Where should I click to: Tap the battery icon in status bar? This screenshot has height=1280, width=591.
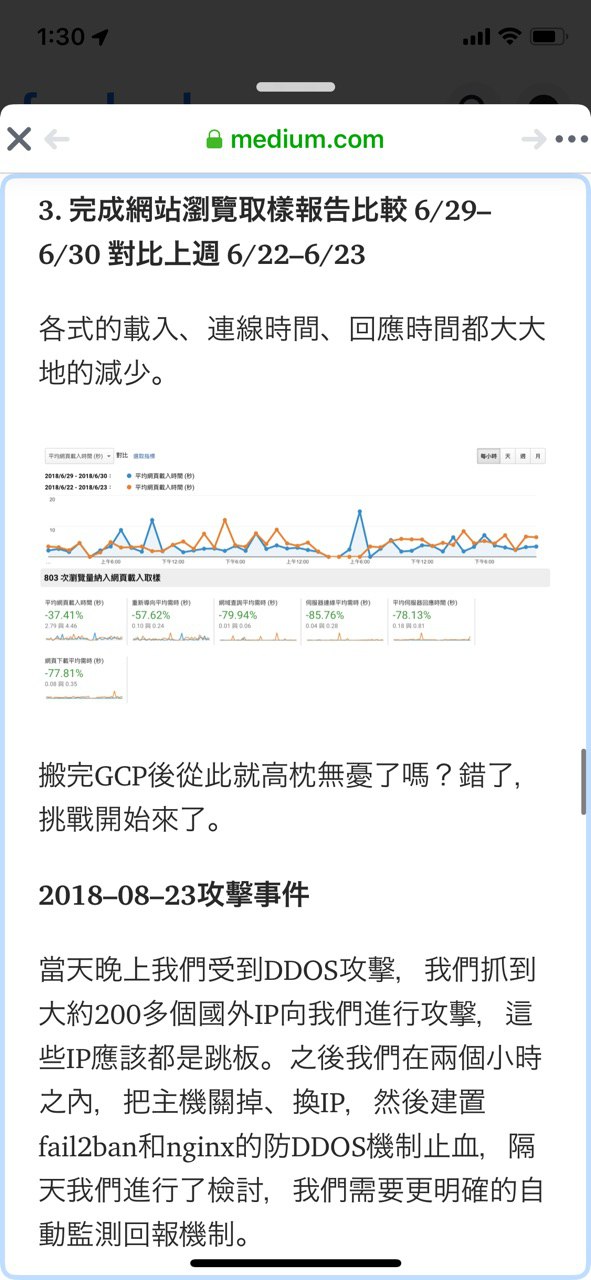(x=549, y=37)
